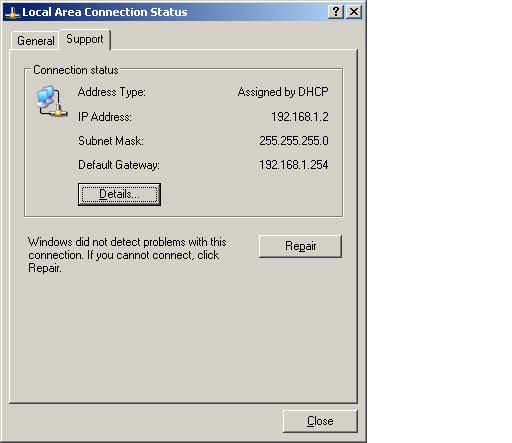Click the Connection status group heading
This screenshot has height=443, width=512.
tap(76, 70)
